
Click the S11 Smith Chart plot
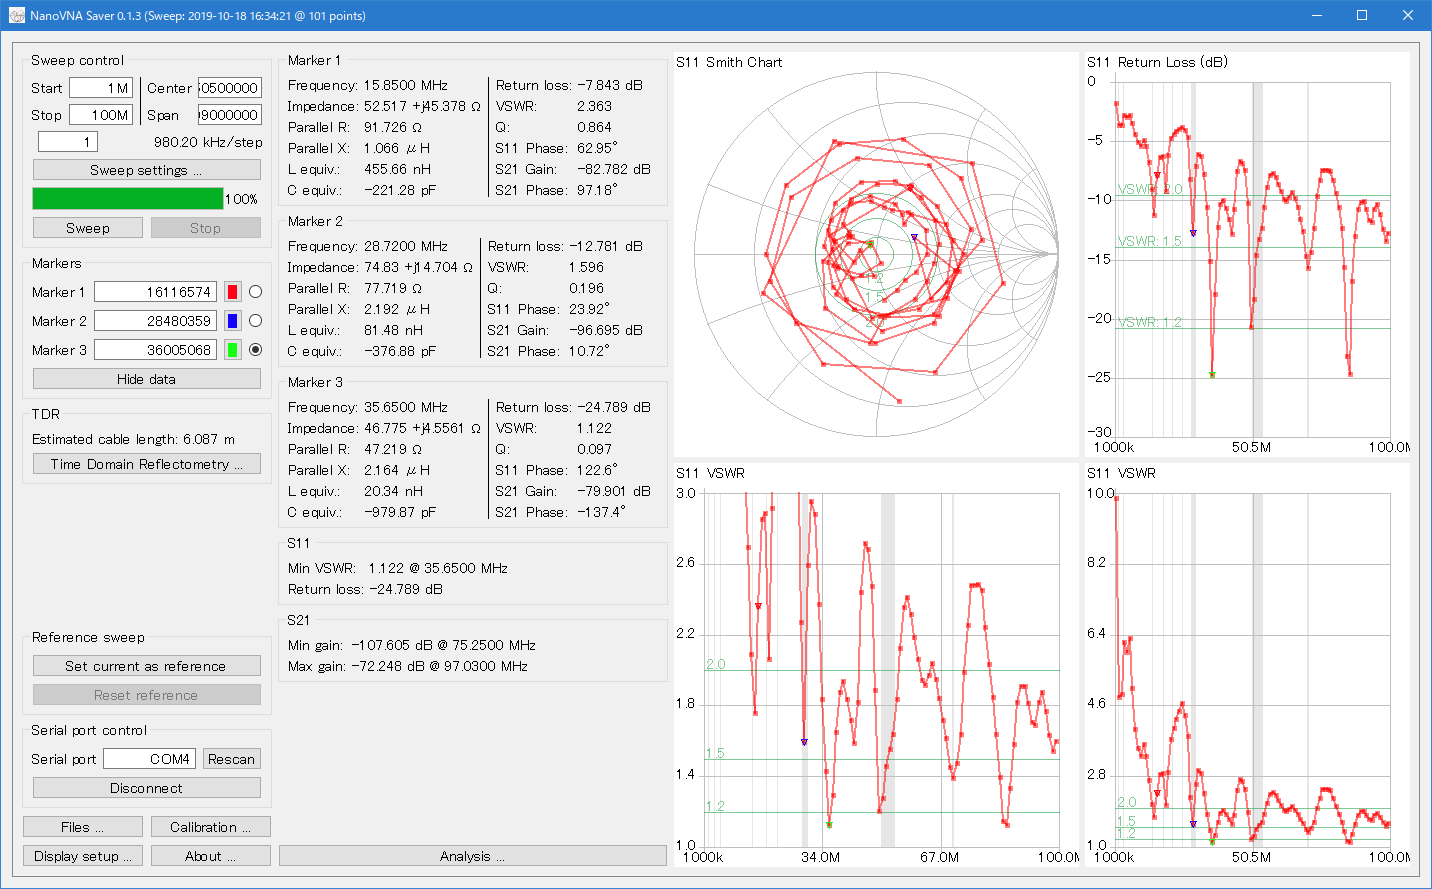pyautogui.click(x=876, y=254)
